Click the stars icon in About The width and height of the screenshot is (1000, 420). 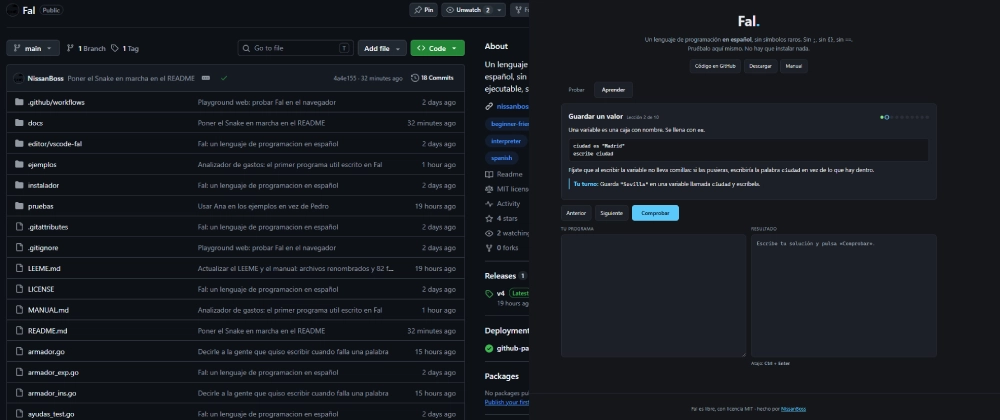pos(489,219)
